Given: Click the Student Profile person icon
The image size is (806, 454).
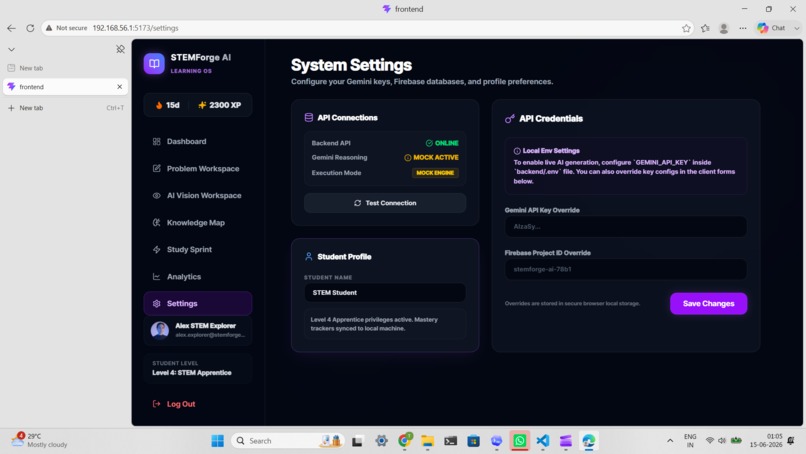Looking at the screenshot, I should 308,257.
